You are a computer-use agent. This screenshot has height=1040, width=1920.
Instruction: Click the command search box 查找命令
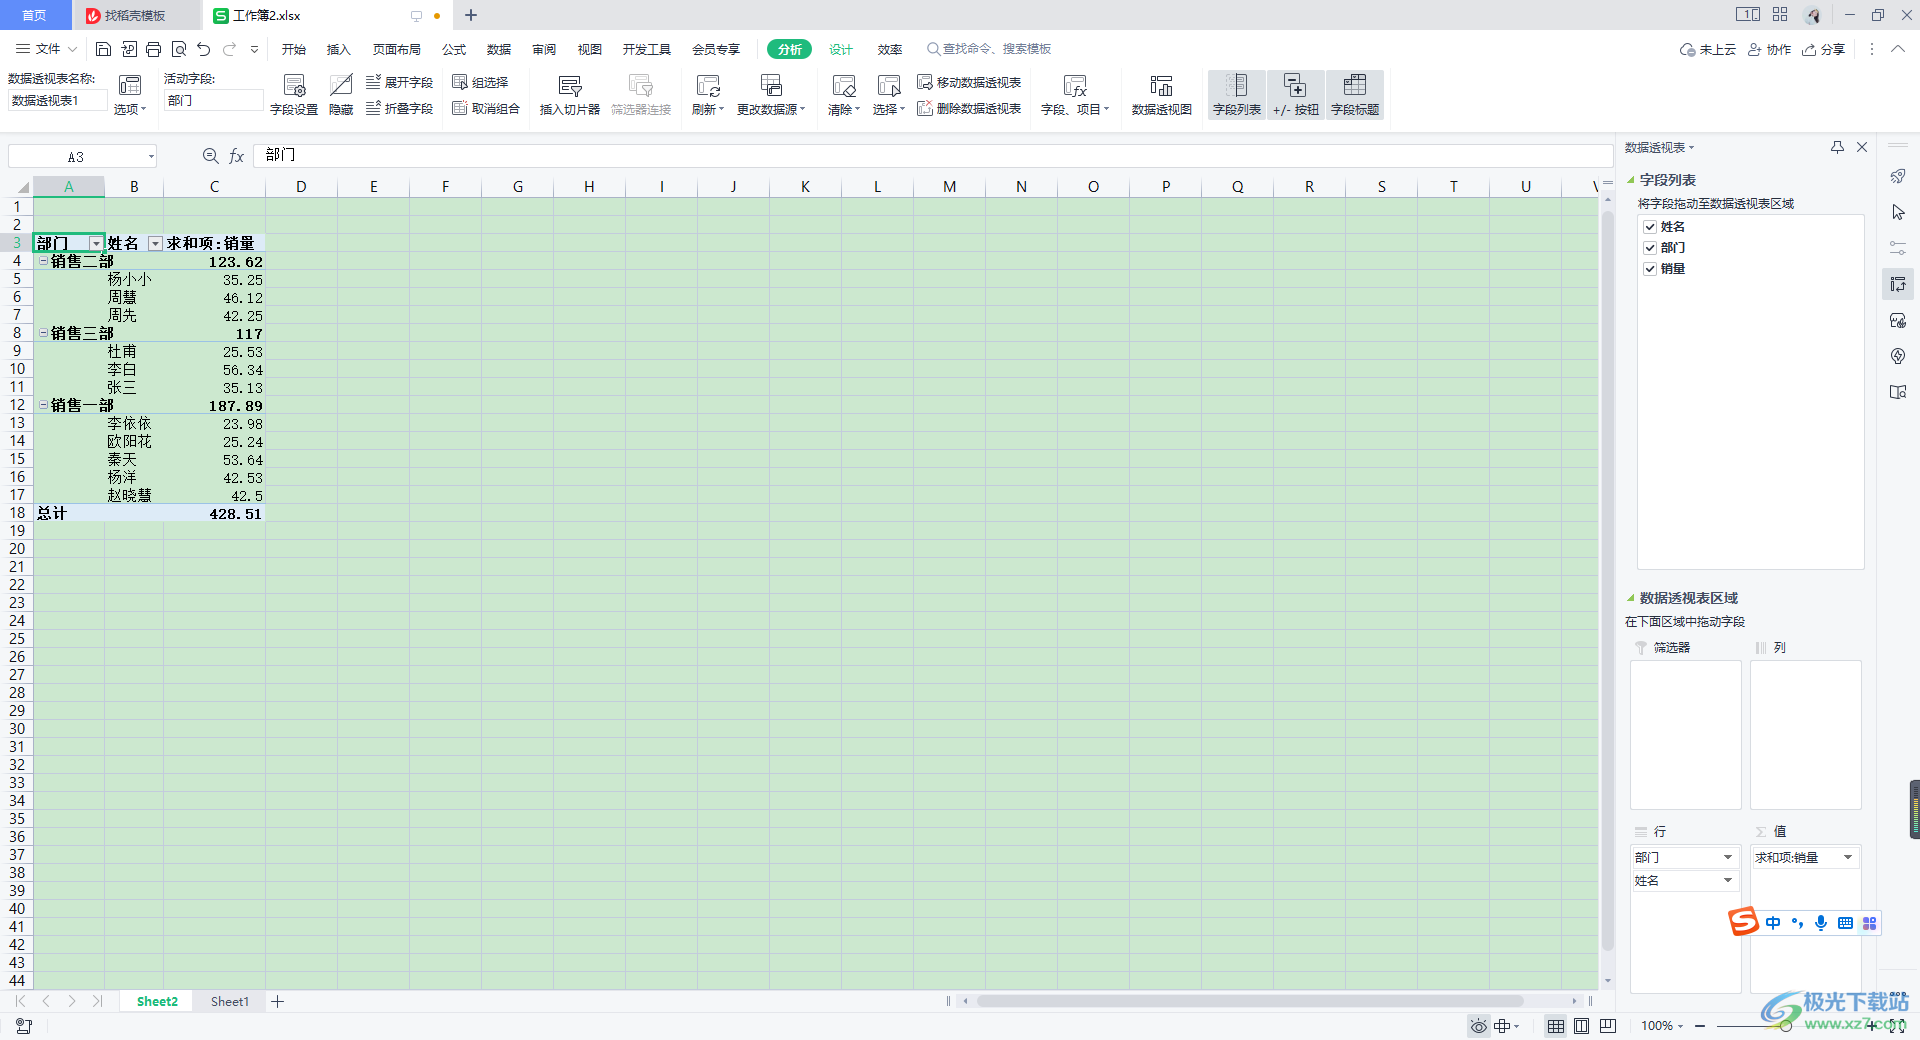tap(988, 49)
